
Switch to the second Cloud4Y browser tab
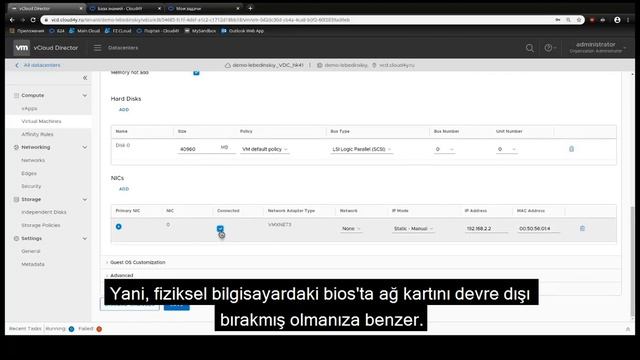click(x=124, y=8)
